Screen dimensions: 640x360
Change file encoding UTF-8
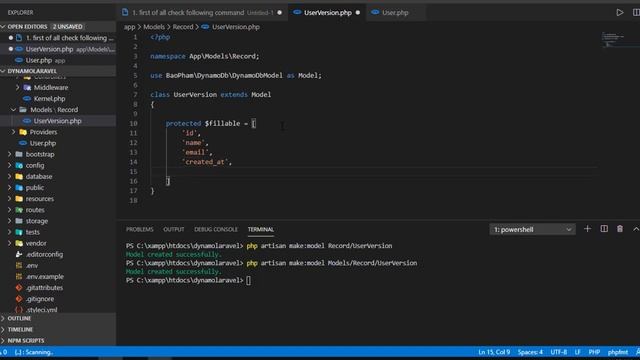click(x=558, y=352)
